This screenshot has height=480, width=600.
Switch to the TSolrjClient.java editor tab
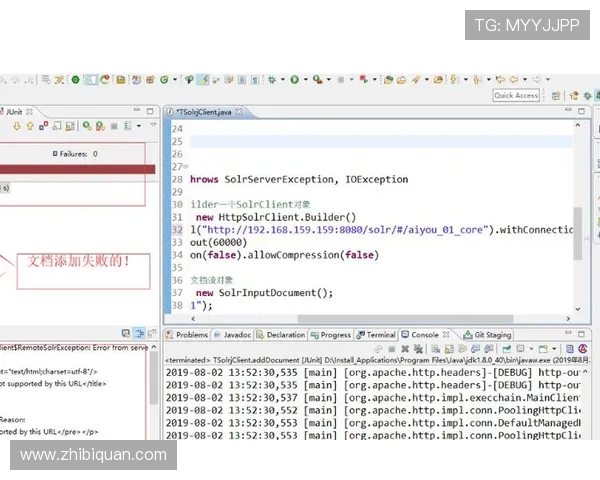215,113
